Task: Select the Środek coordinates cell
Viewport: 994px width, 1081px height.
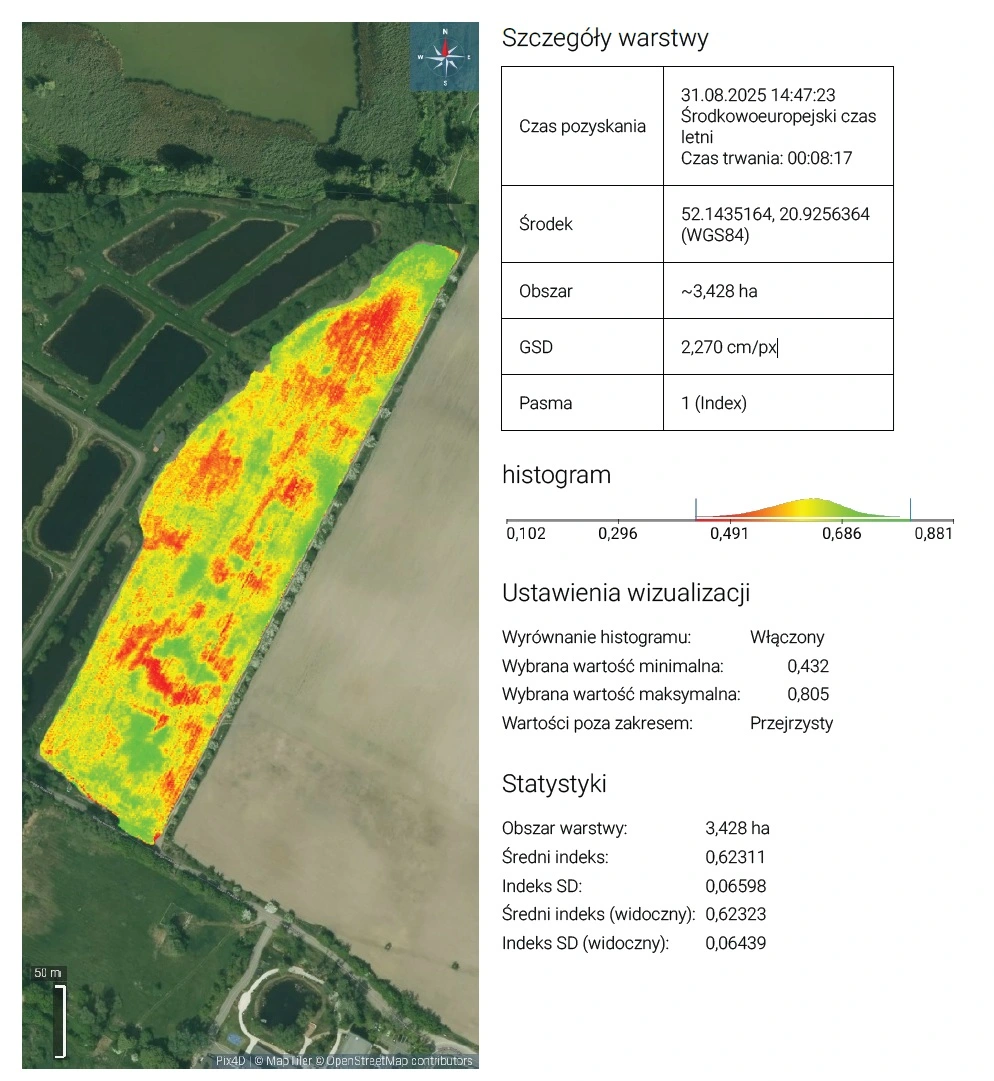Action: click(x=777, y=224)
